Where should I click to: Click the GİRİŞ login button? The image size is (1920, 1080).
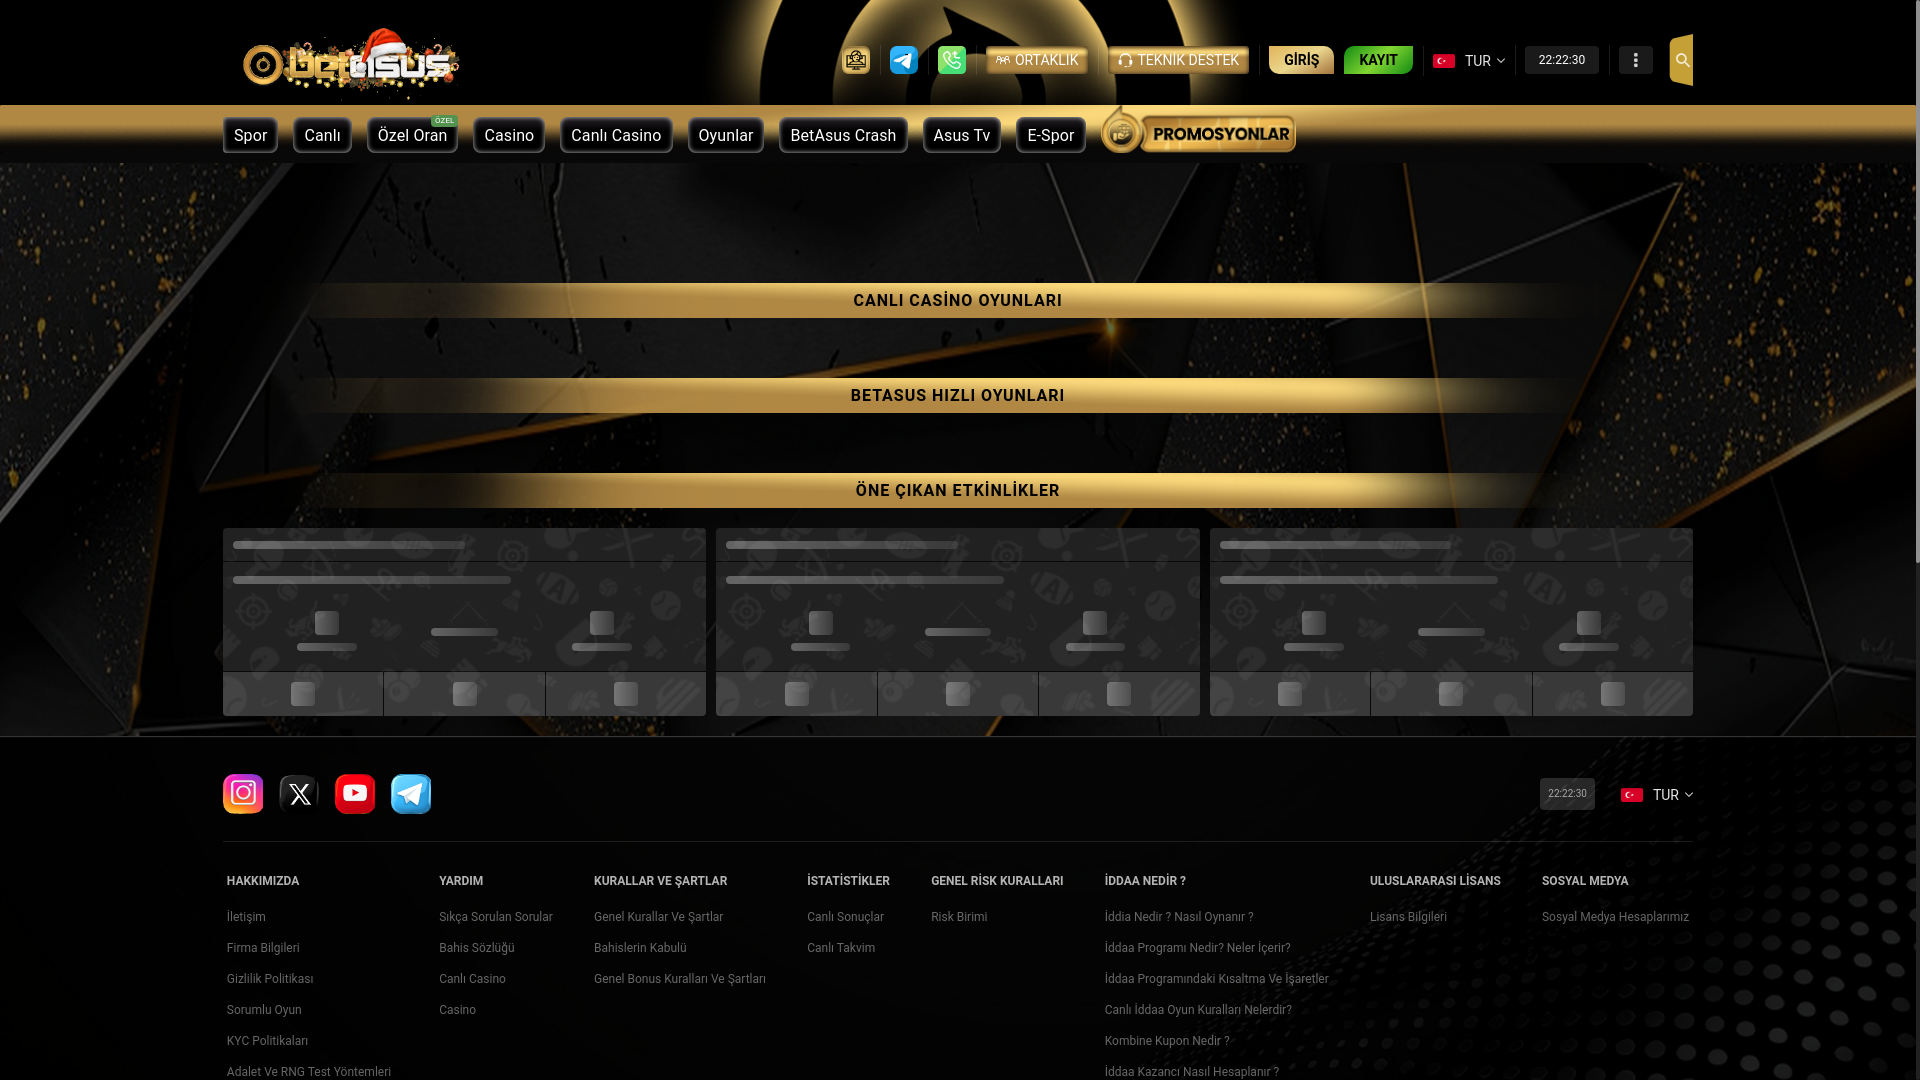click(x=1301, y=60)
